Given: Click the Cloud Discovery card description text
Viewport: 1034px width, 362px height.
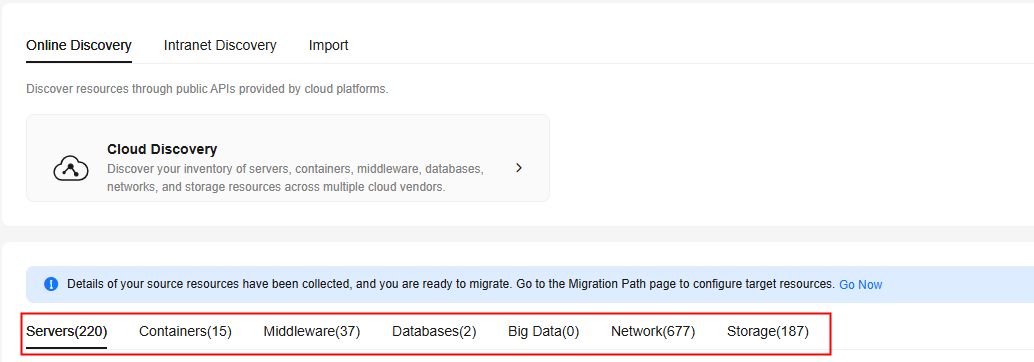Looking at the screenshot, I should click(x=295, y=178).
